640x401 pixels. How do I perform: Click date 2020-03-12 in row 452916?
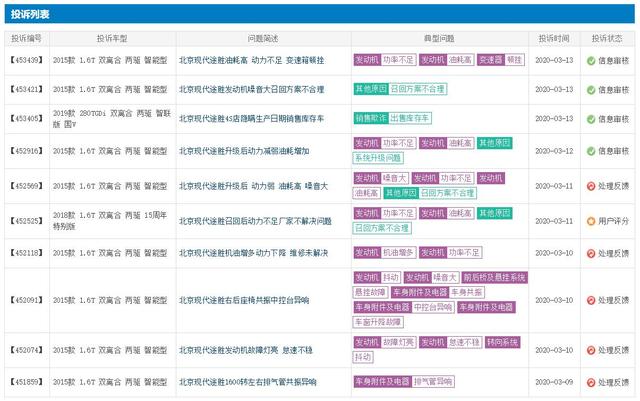point(554,151)
